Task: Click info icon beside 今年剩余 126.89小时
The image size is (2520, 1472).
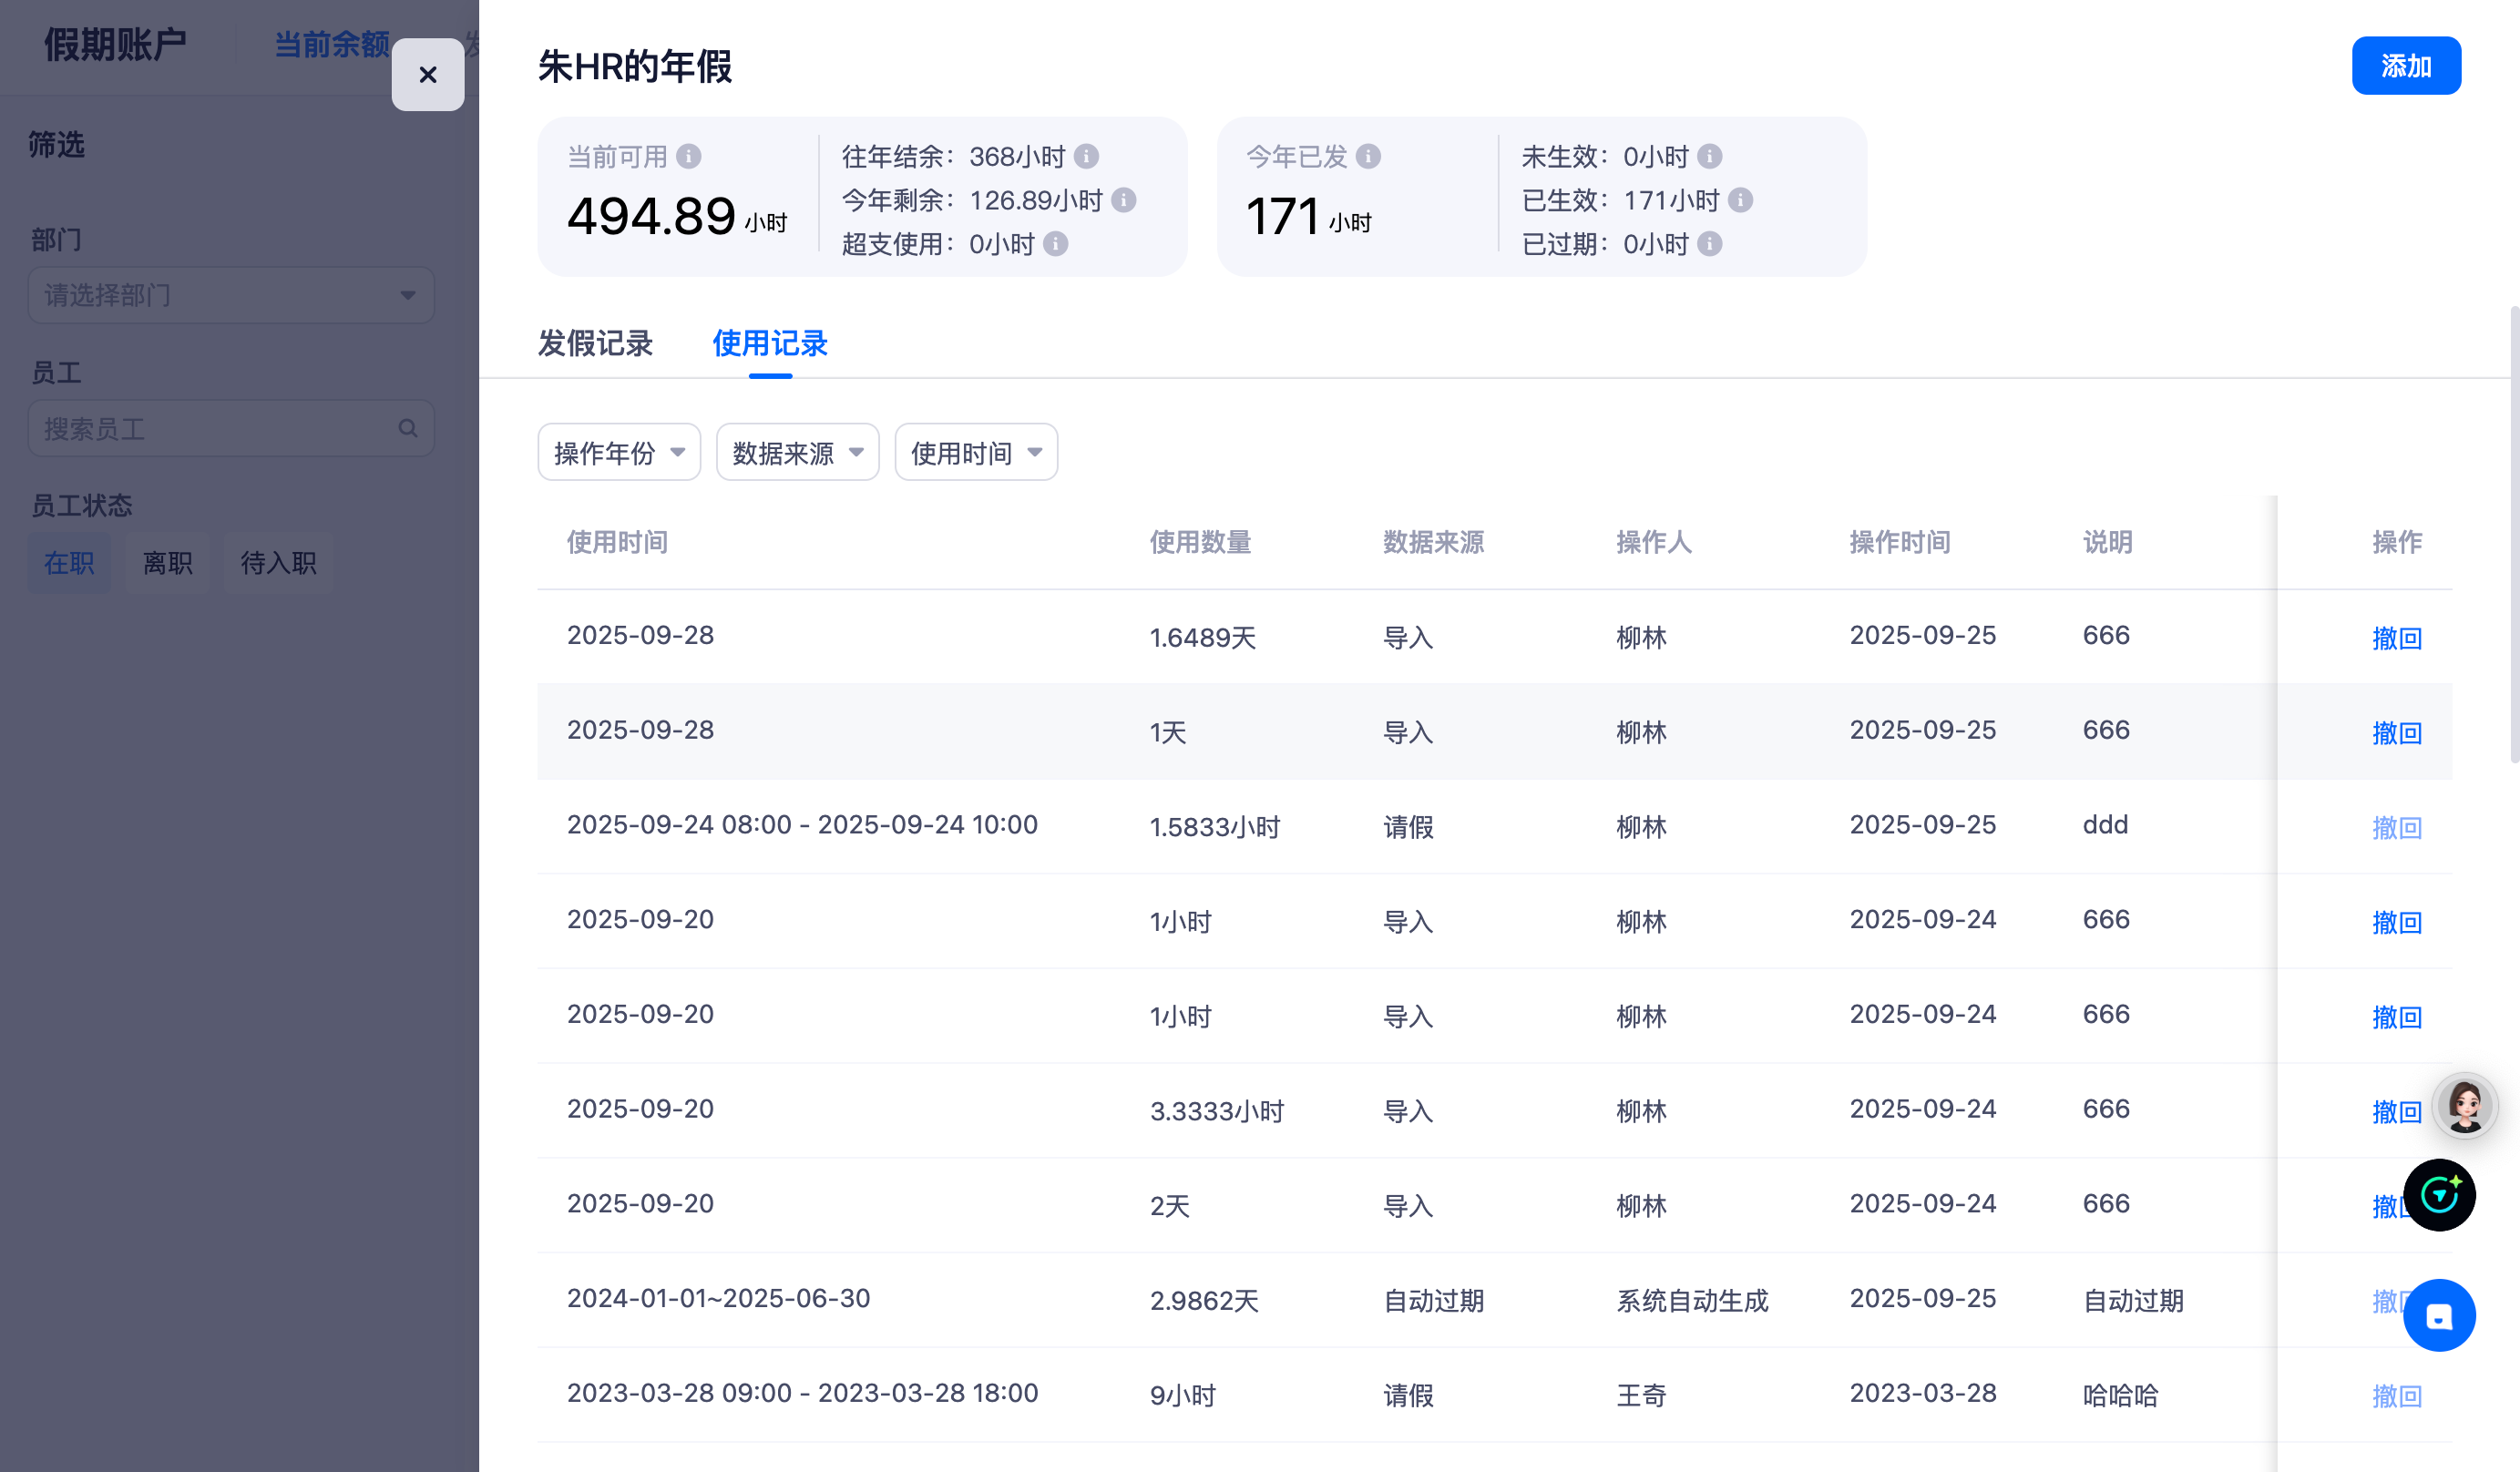Action: (x=1124, y=201)
